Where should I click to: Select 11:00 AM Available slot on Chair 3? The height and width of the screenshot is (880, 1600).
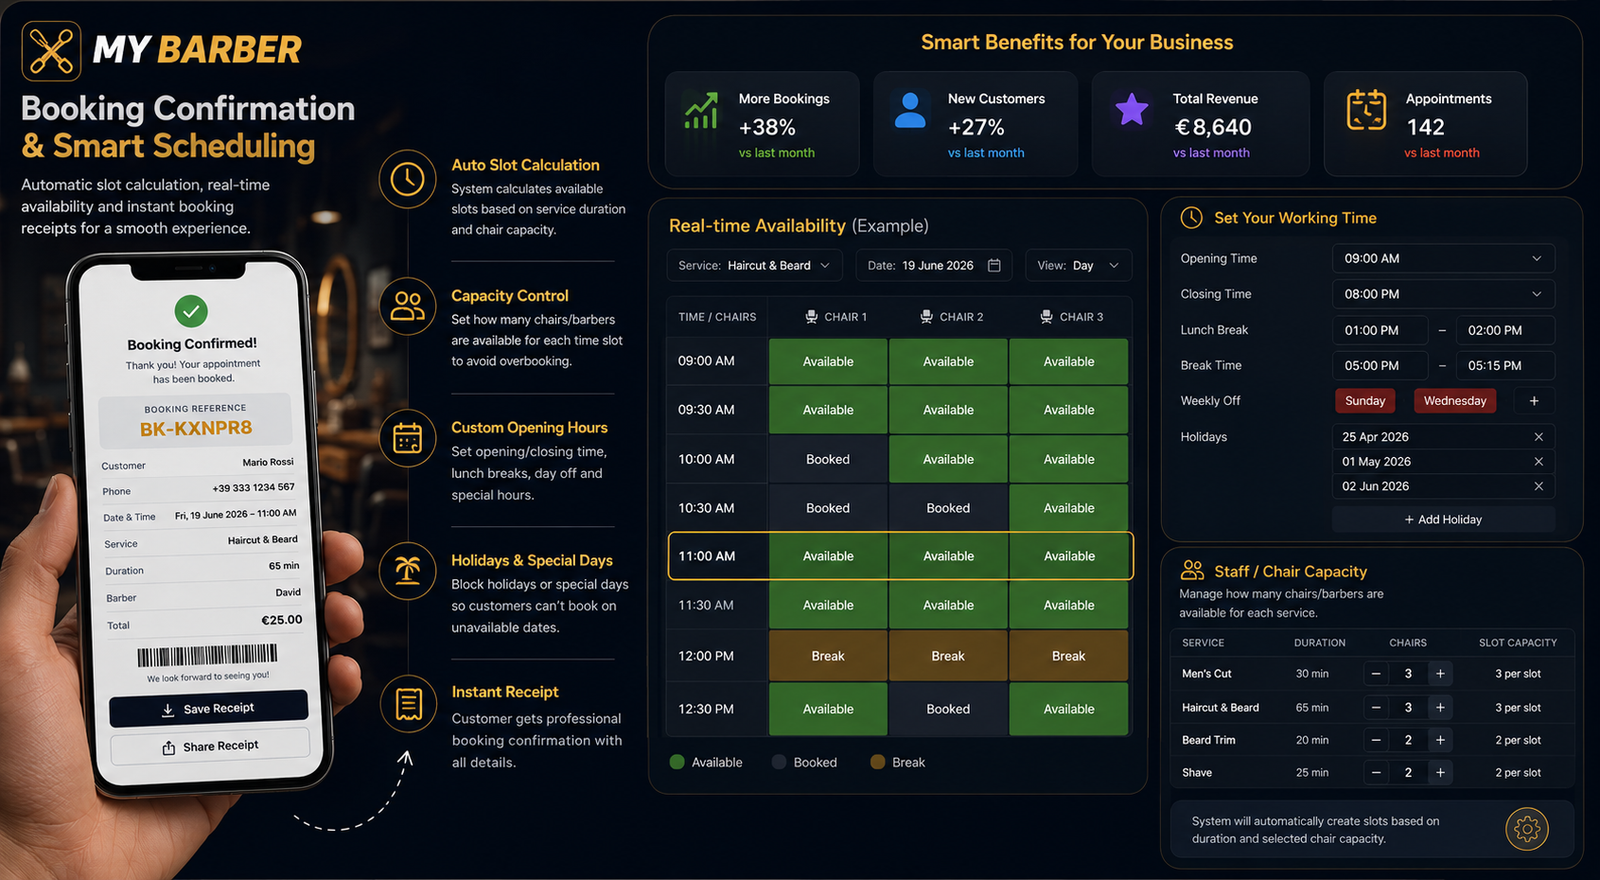click(1069, 556)
